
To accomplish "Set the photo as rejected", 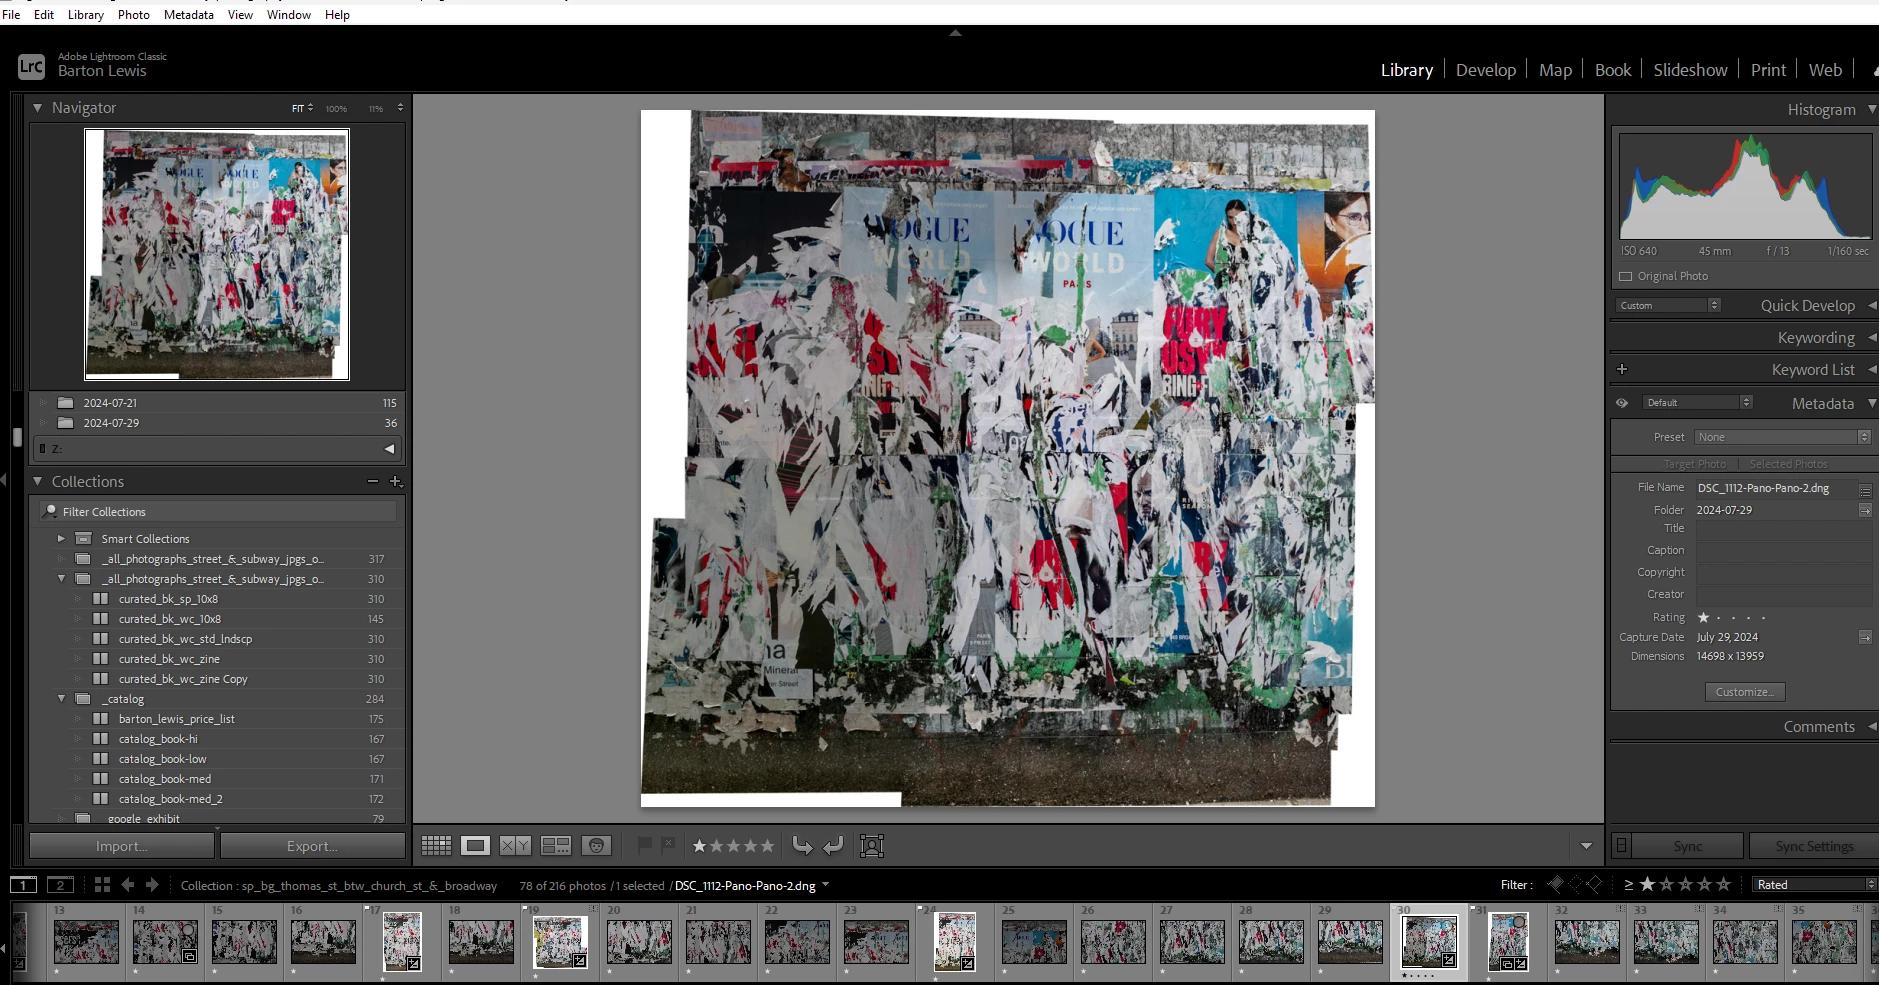I will tap(668, 845).
